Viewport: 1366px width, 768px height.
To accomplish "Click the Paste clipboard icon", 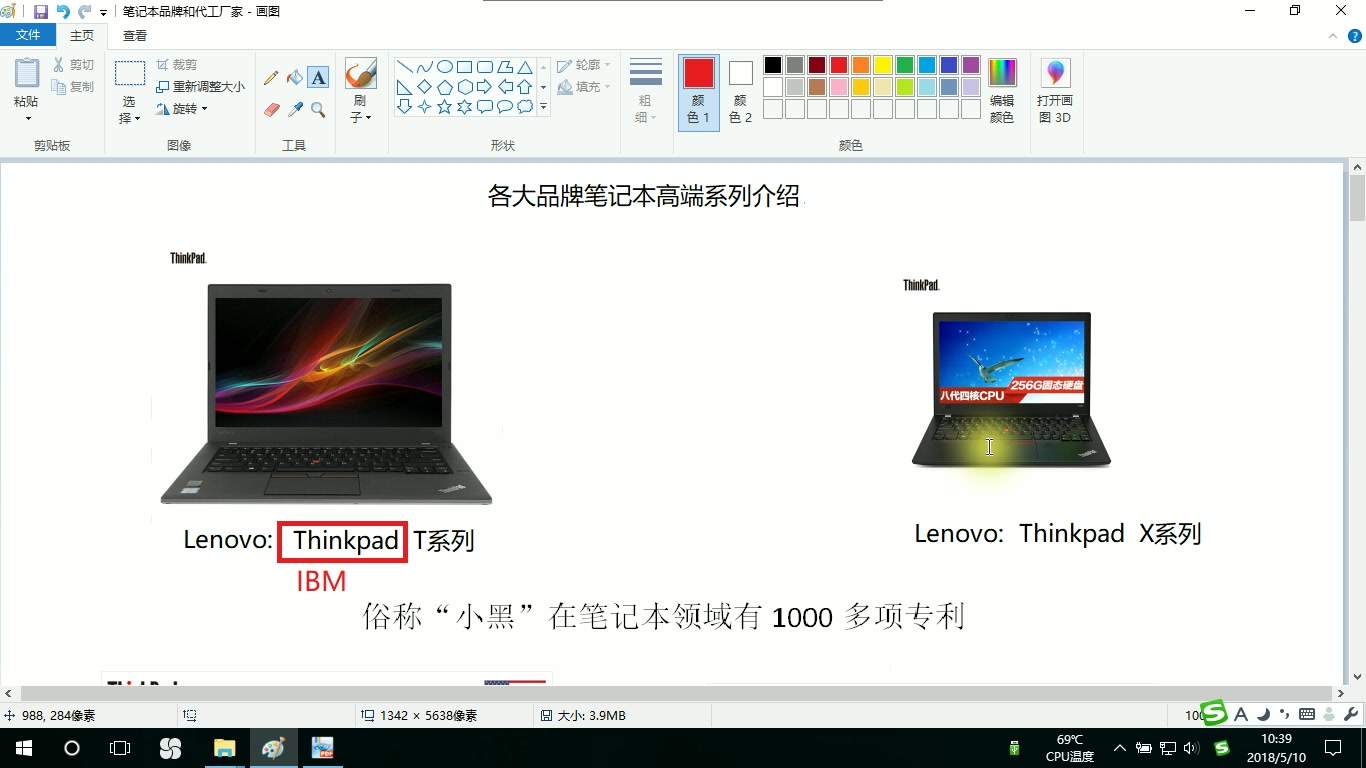I will [27, 74].
